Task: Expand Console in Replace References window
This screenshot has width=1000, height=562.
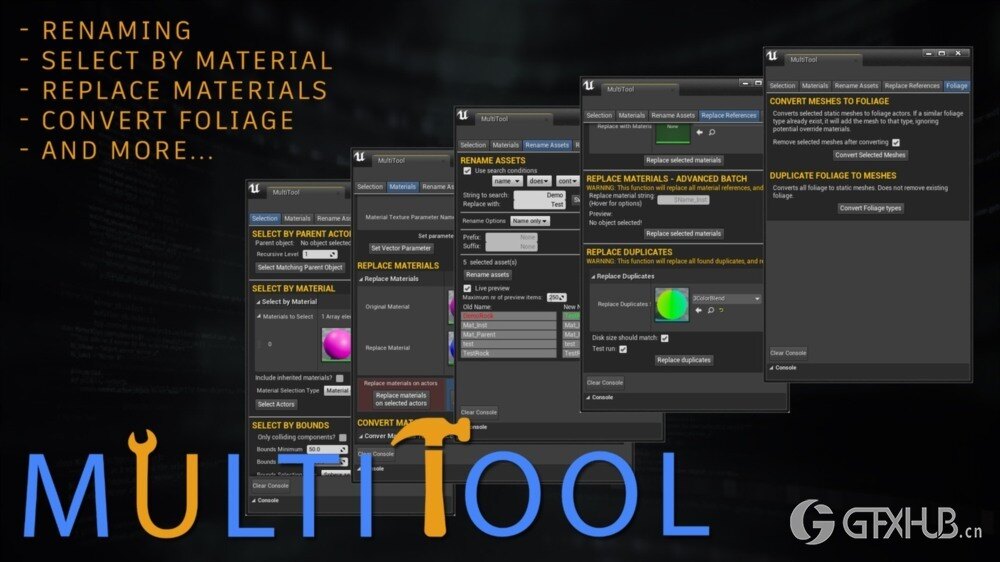Action: [x=589, y=397]
